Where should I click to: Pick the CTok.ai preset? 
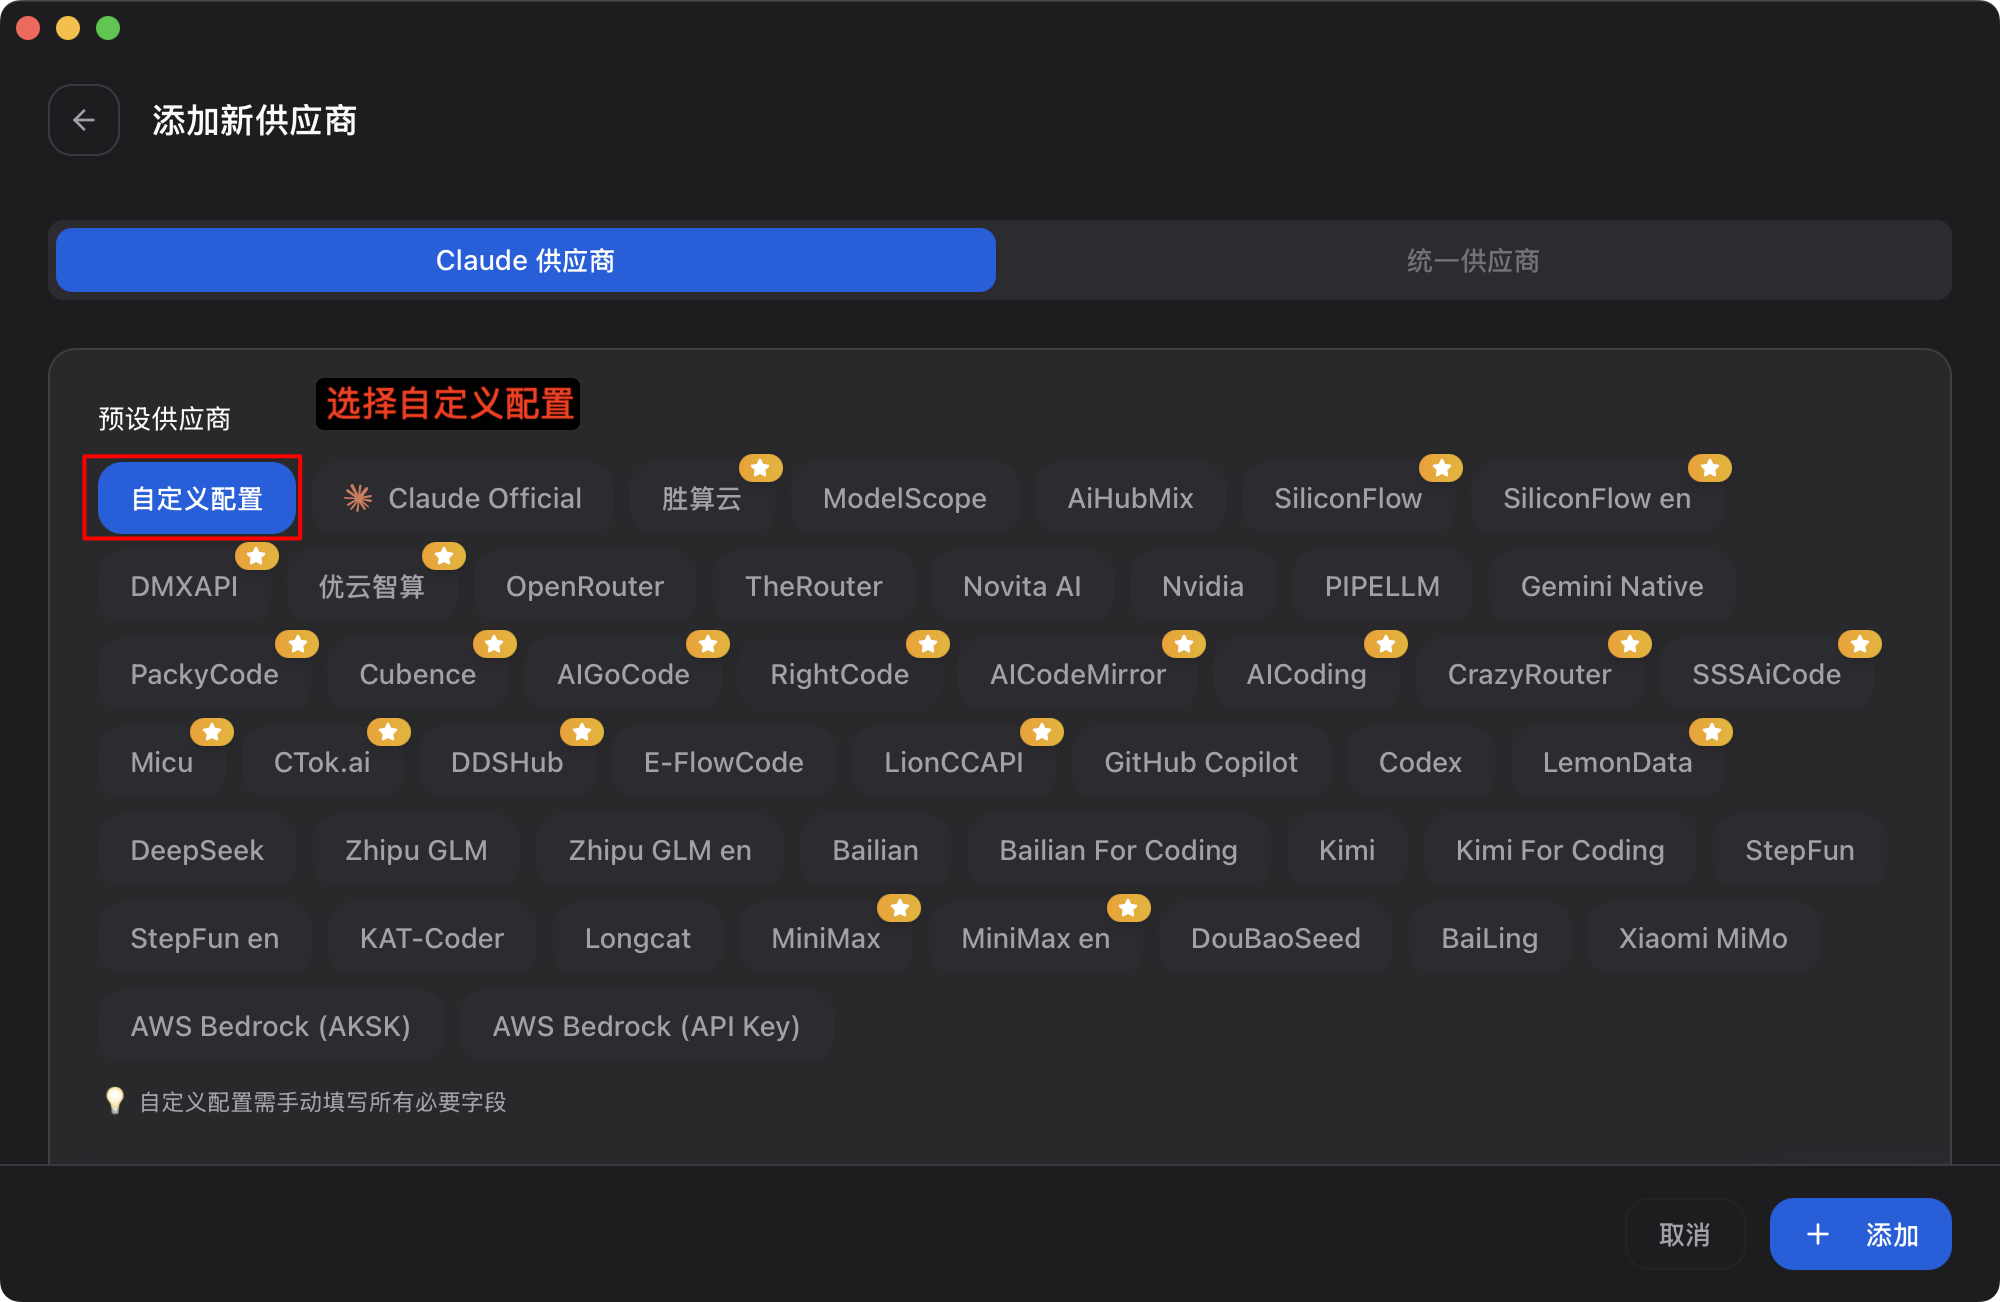coord(322,762)
